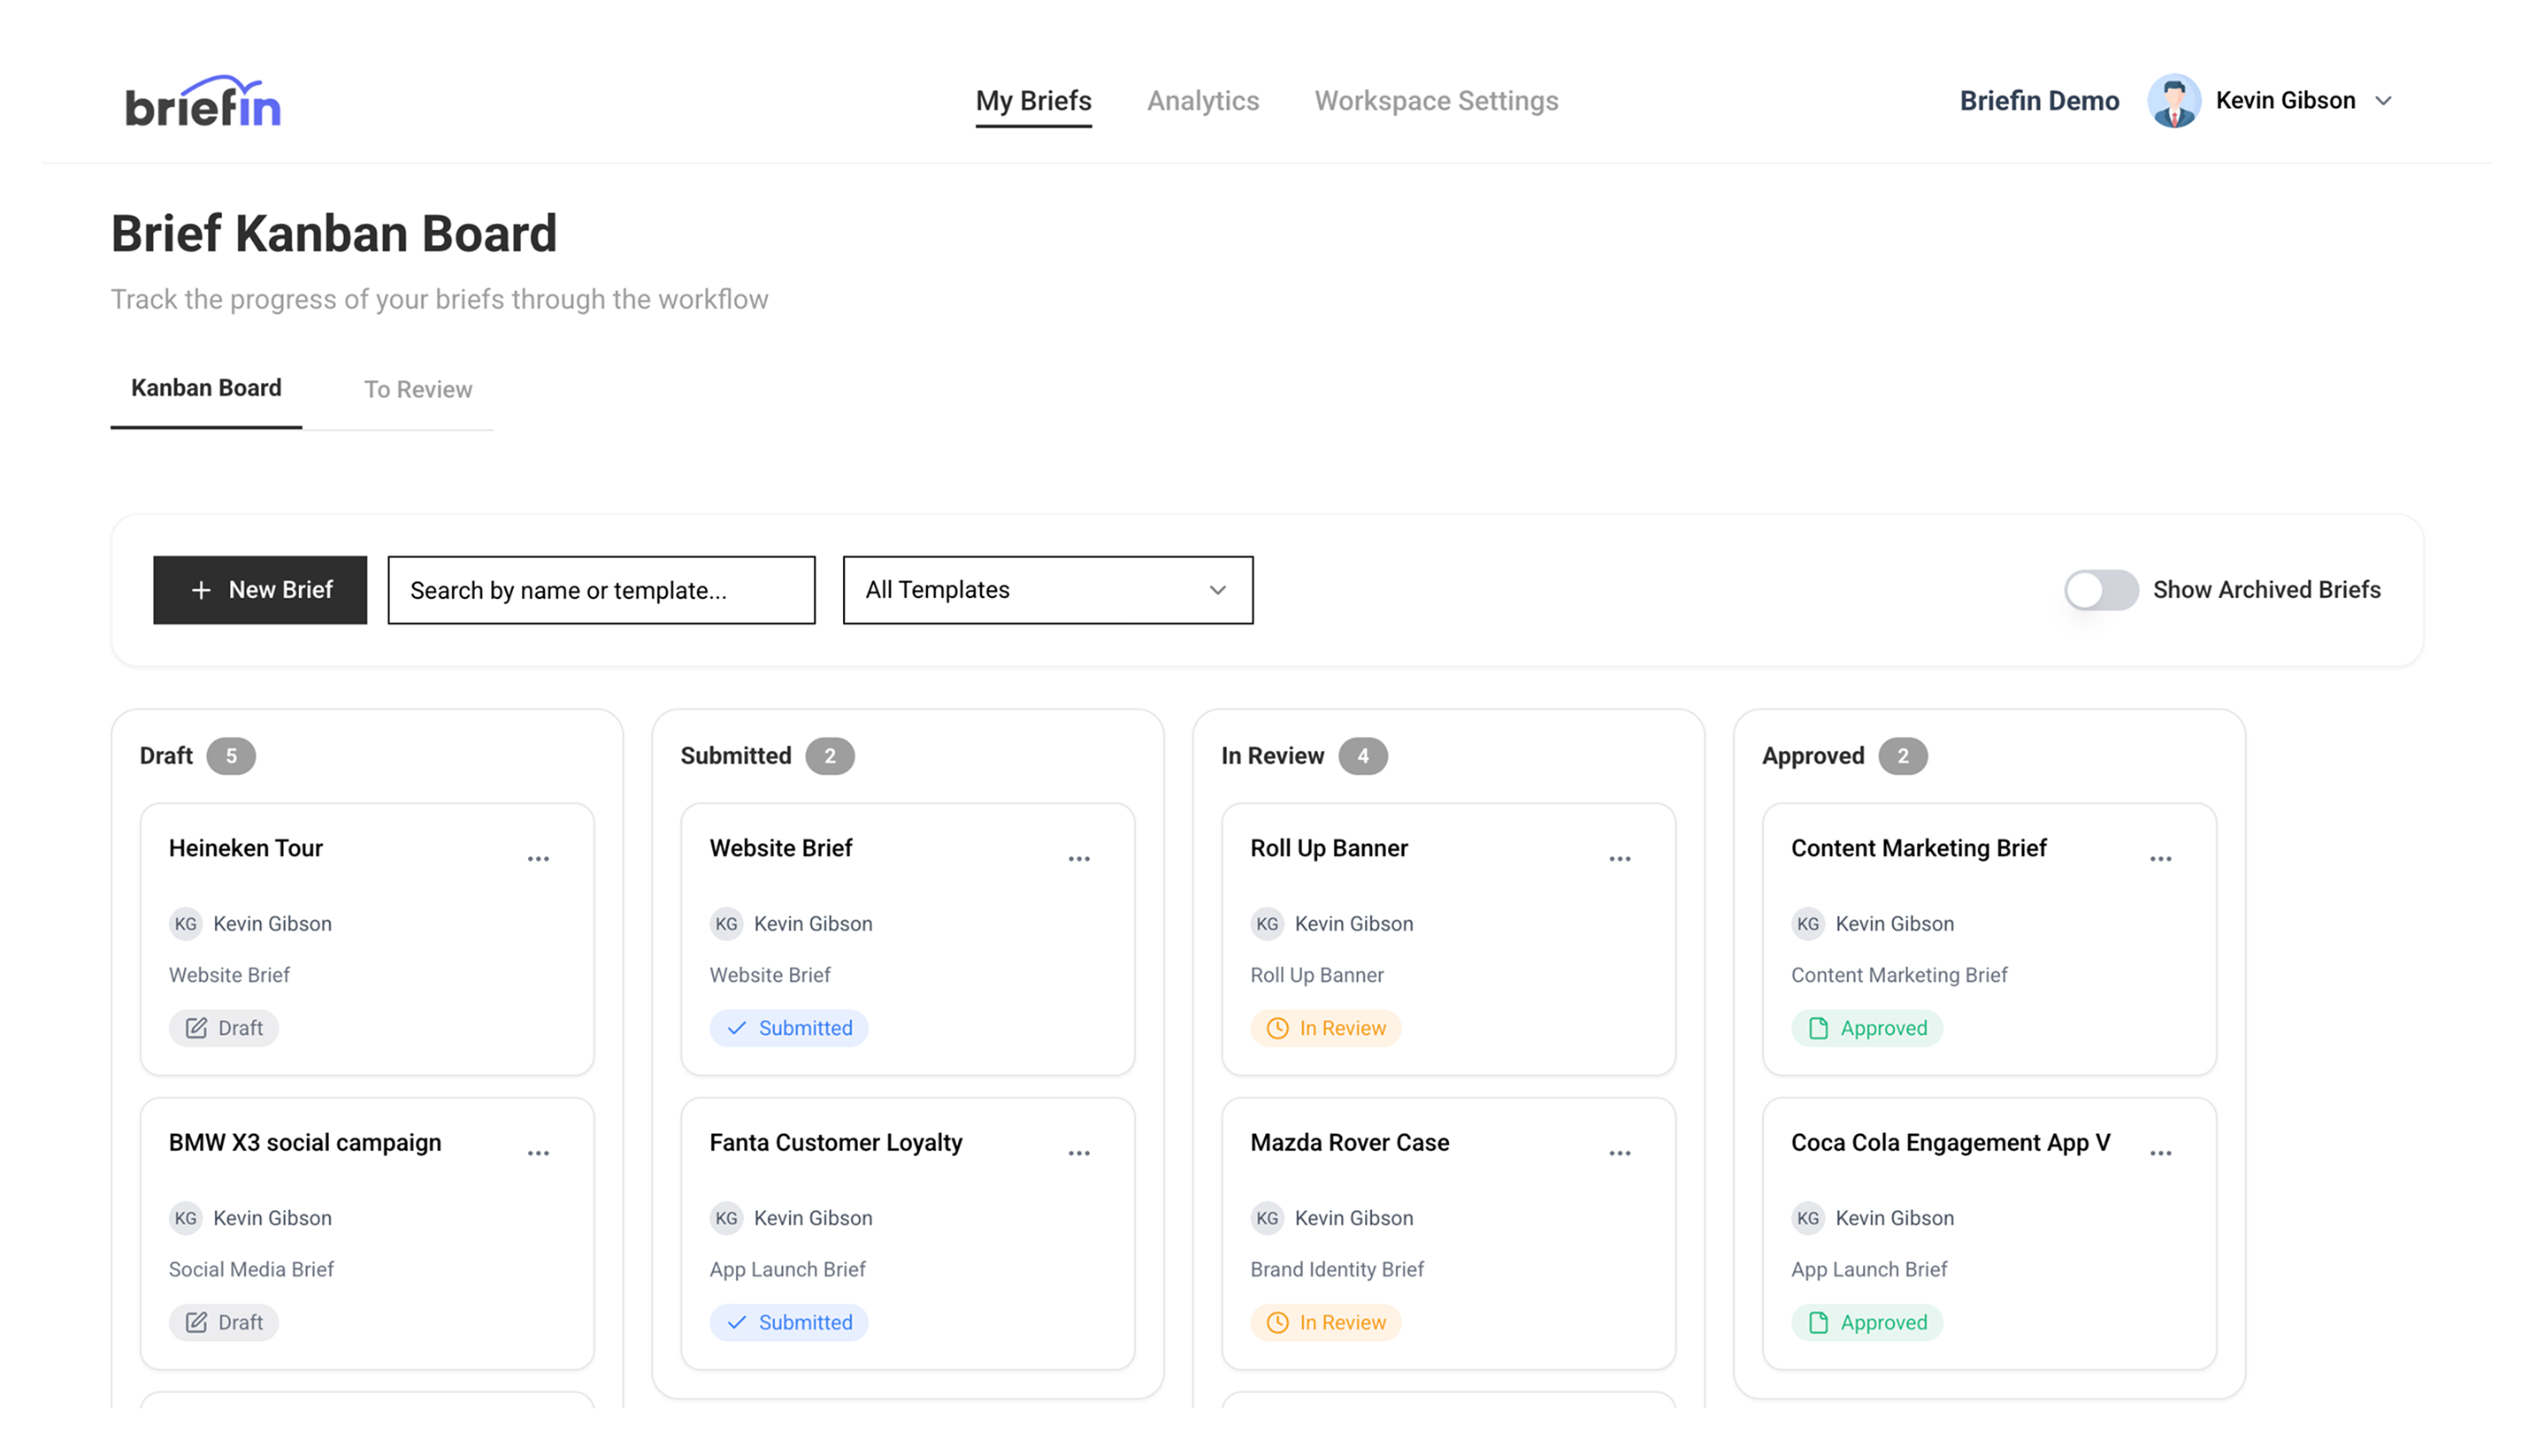
Task: Open options menu for Fanta Customer Loyalty
Action: click(x=1079, y=1153)
